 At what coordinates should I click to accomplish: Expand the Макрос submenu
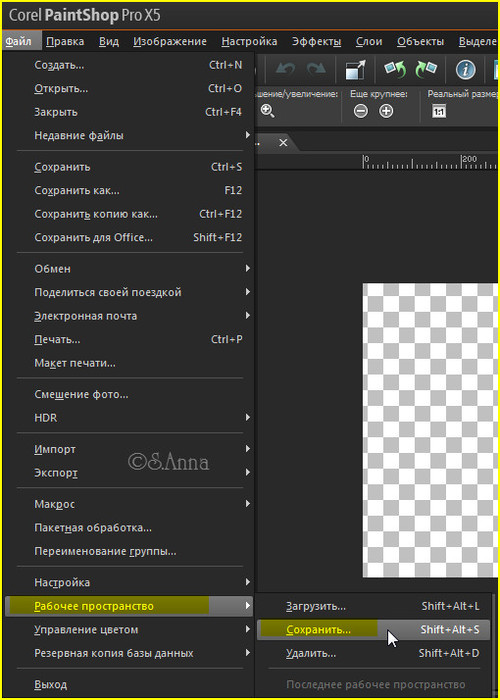(129, 504)
